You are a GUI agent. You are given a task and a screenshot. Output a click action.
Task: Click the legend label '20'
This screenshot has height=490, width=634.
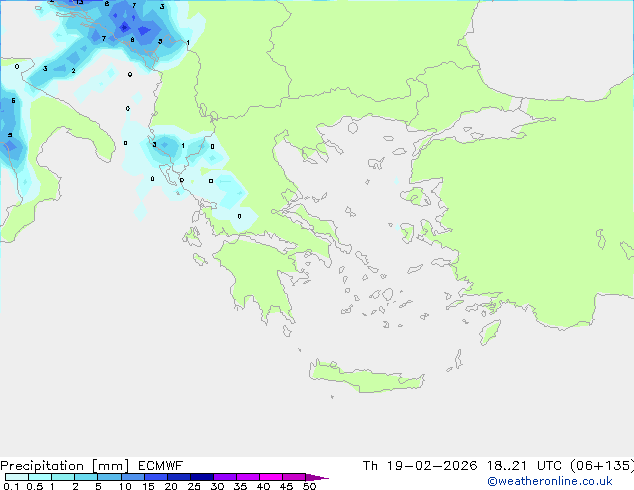point(171,486)
